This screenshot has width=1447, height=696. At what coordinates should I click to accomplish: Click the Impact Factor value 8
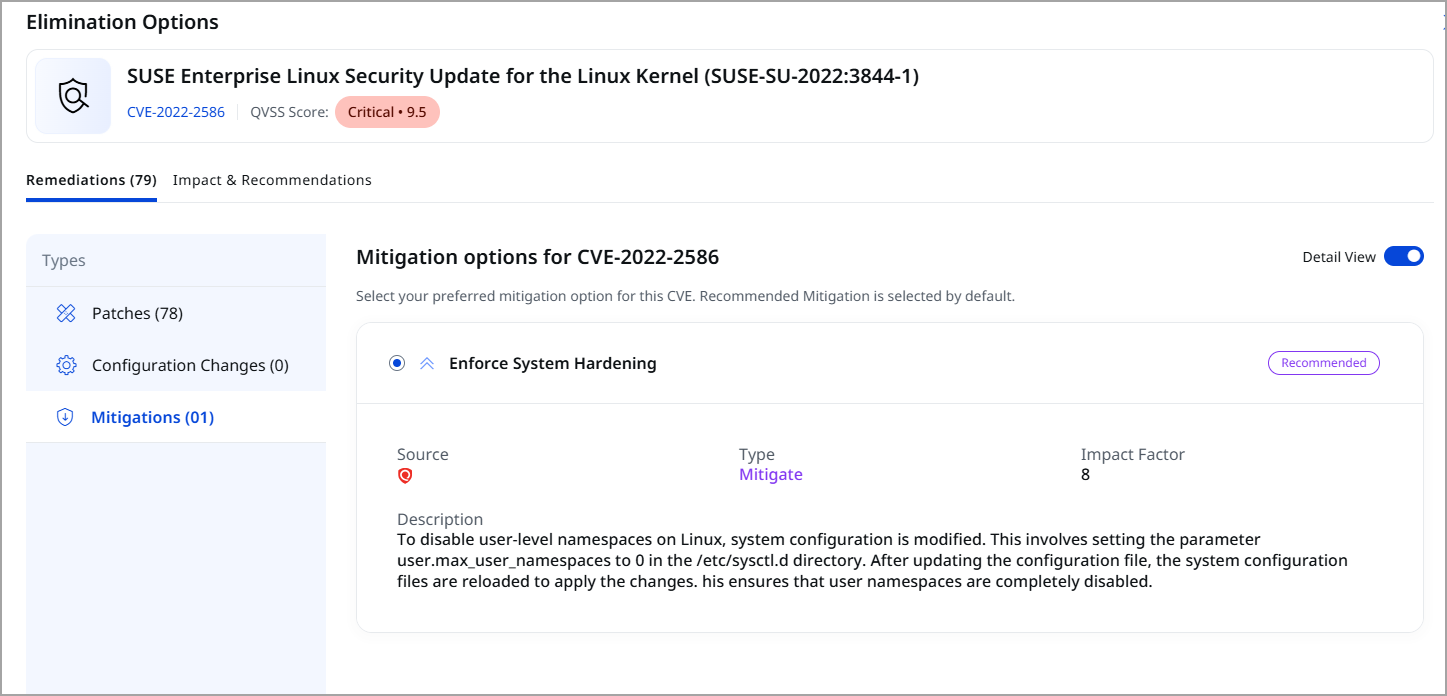coord(1086,474)
